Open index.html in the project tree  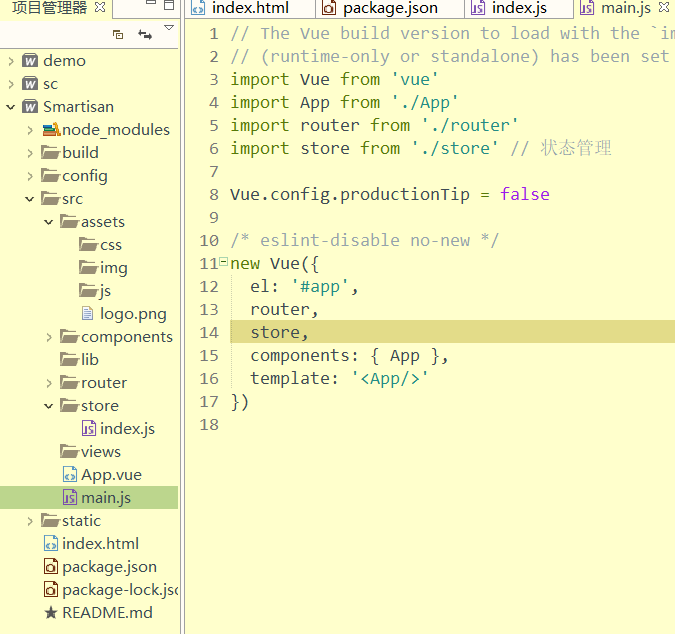(100, 544)
